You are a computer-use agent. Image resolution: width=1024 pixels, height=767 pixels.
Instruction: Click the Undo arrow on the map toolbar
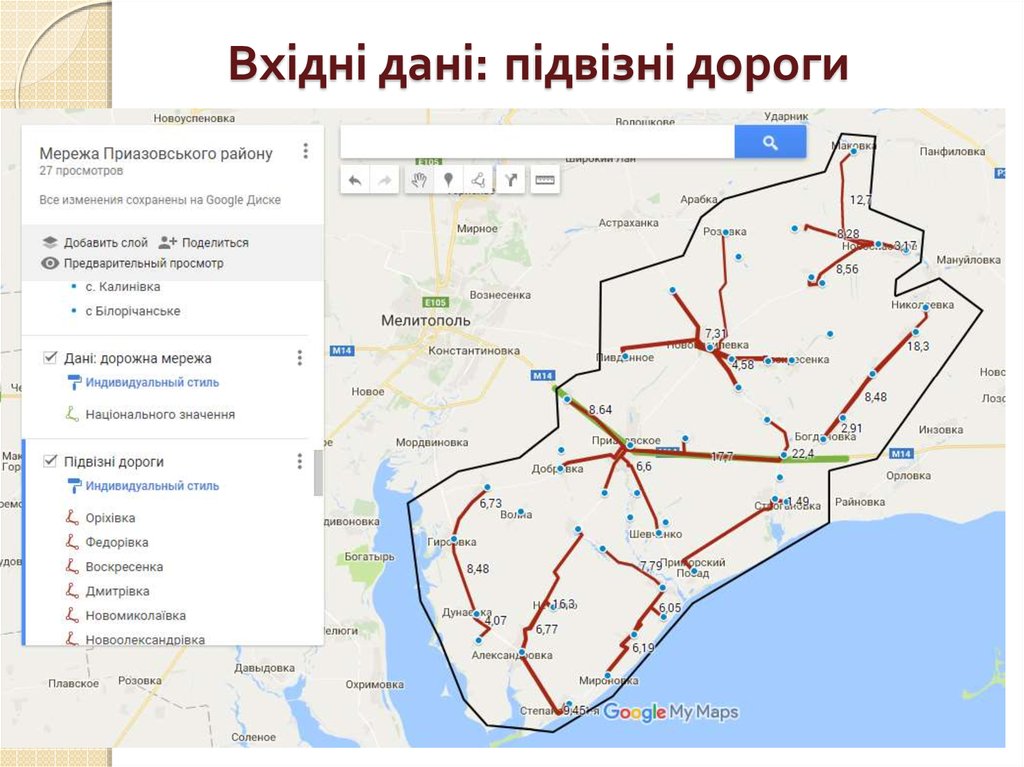click(x=356, y=180)
